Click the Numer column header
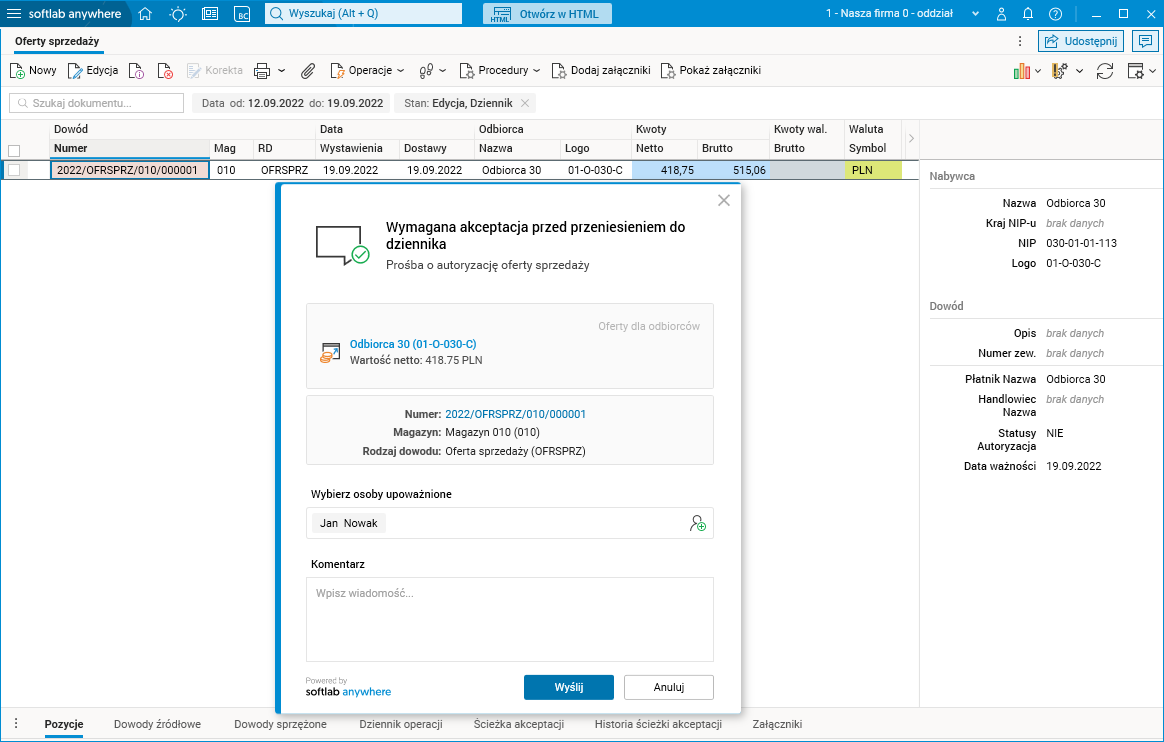This screenshot has height=742, width=1164. pos(130,148)
